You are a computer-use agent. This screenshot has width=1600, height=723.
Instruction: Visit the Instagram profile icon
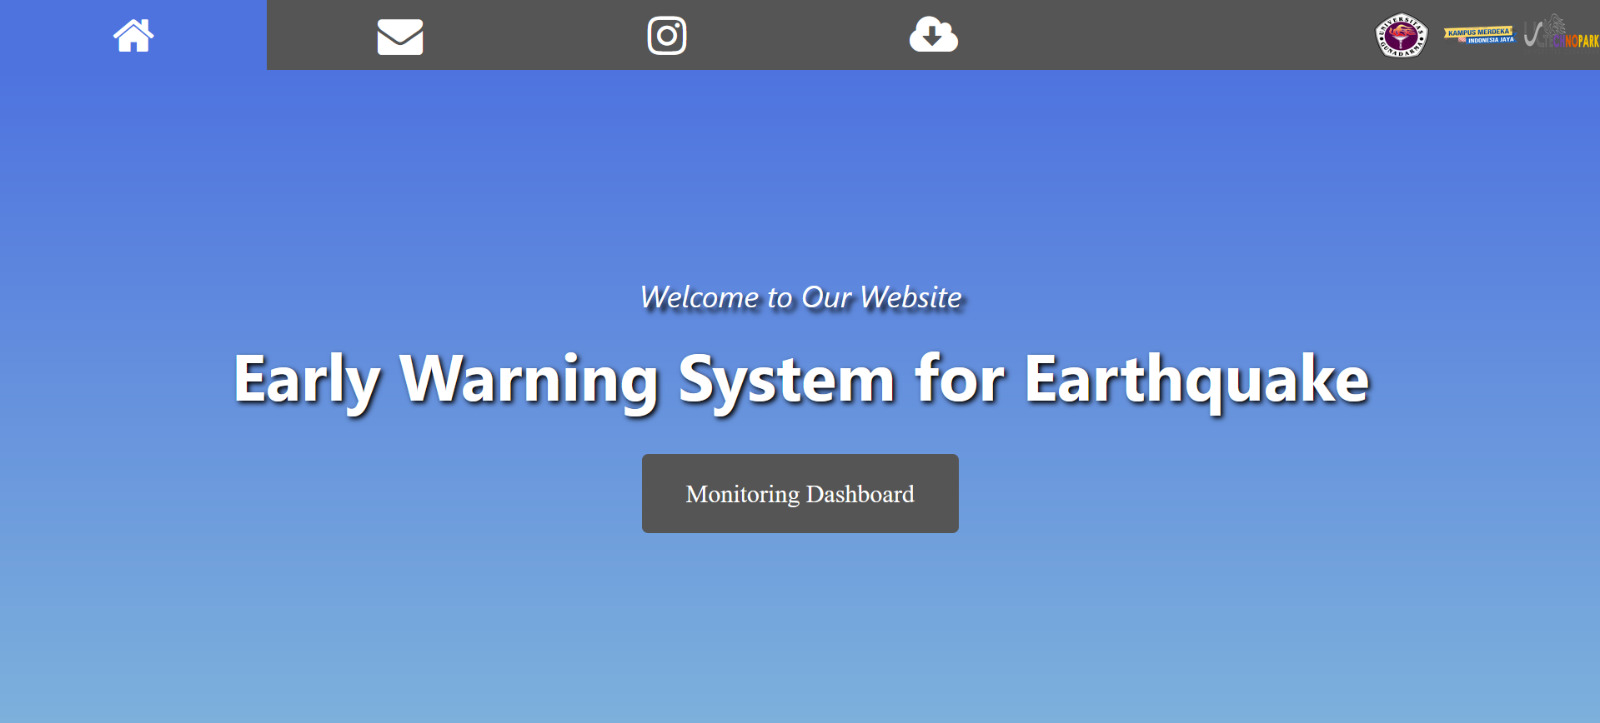667,36
